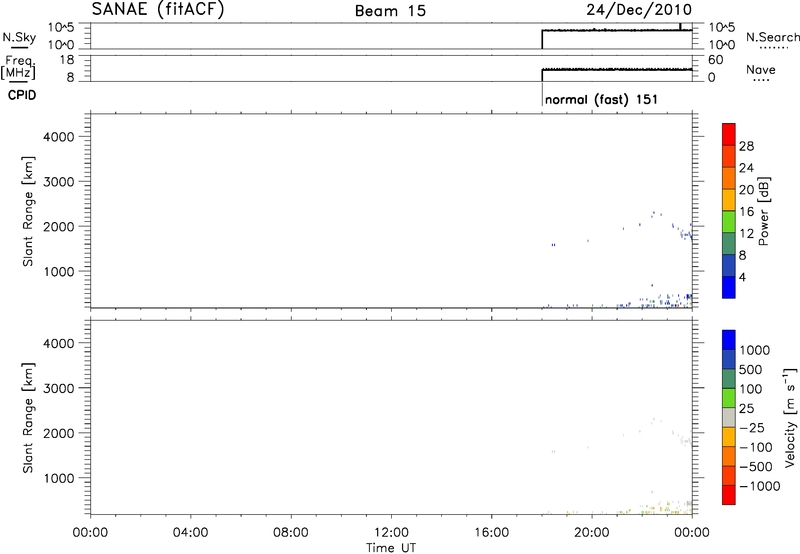Click the "60" Nave axis tick label
Viewport: 800px width, 554px height.
pyautogui.click(x=715, y=60)
